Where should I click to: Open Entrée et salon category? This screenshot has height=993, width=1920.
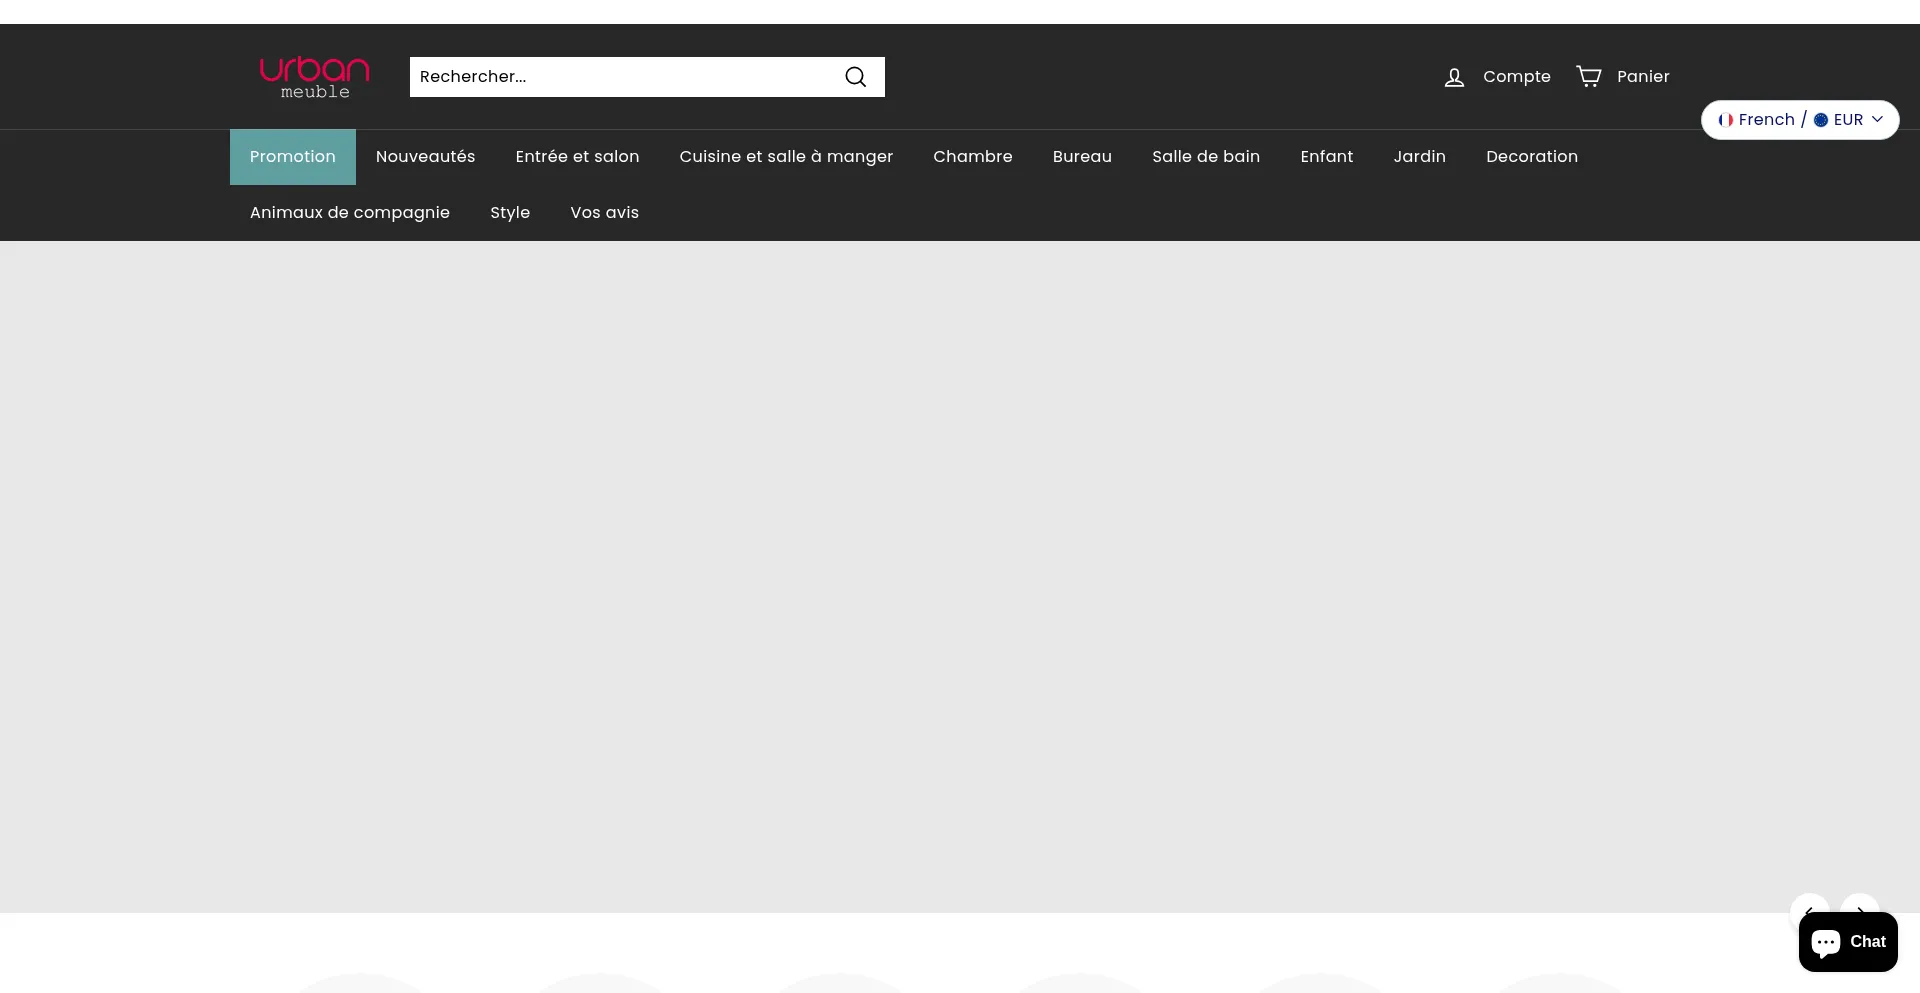click(577, 157)
